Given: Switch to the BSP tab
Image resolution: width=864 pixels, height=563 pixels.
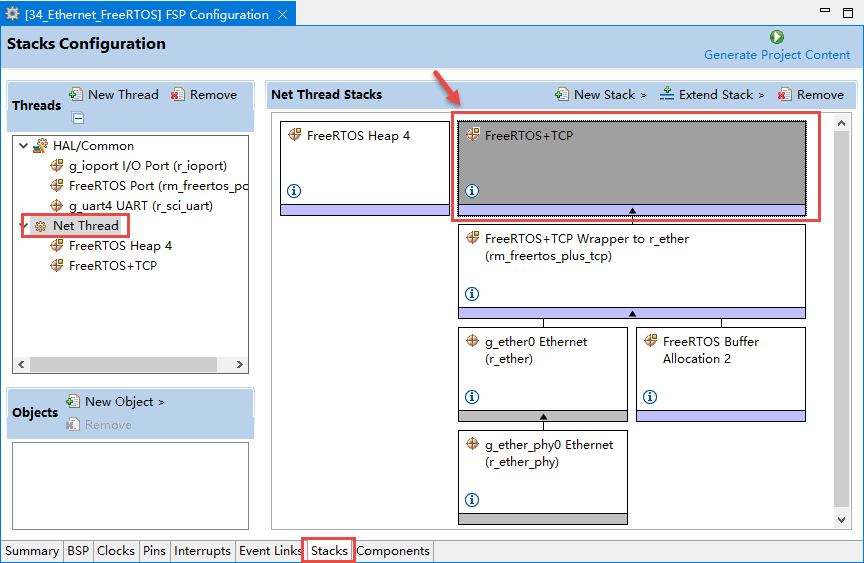Looking at the screenshot, I should tap(78, 551).
